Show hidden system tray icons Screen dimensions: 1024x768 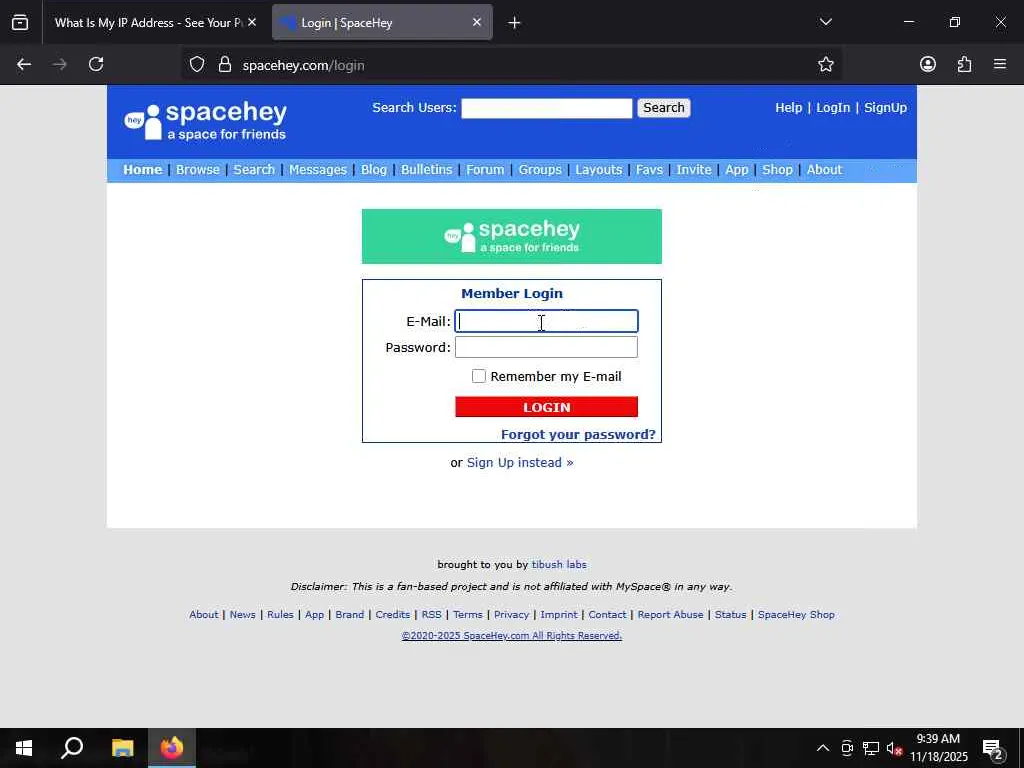pyautogui.click(x=823, y=748)
